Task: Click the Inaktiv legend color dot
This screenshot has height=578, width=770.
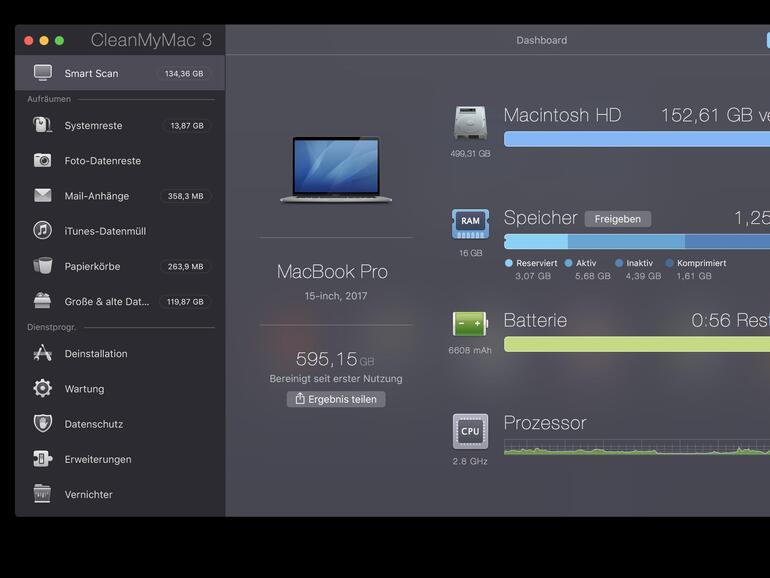Action: (619, 263)
